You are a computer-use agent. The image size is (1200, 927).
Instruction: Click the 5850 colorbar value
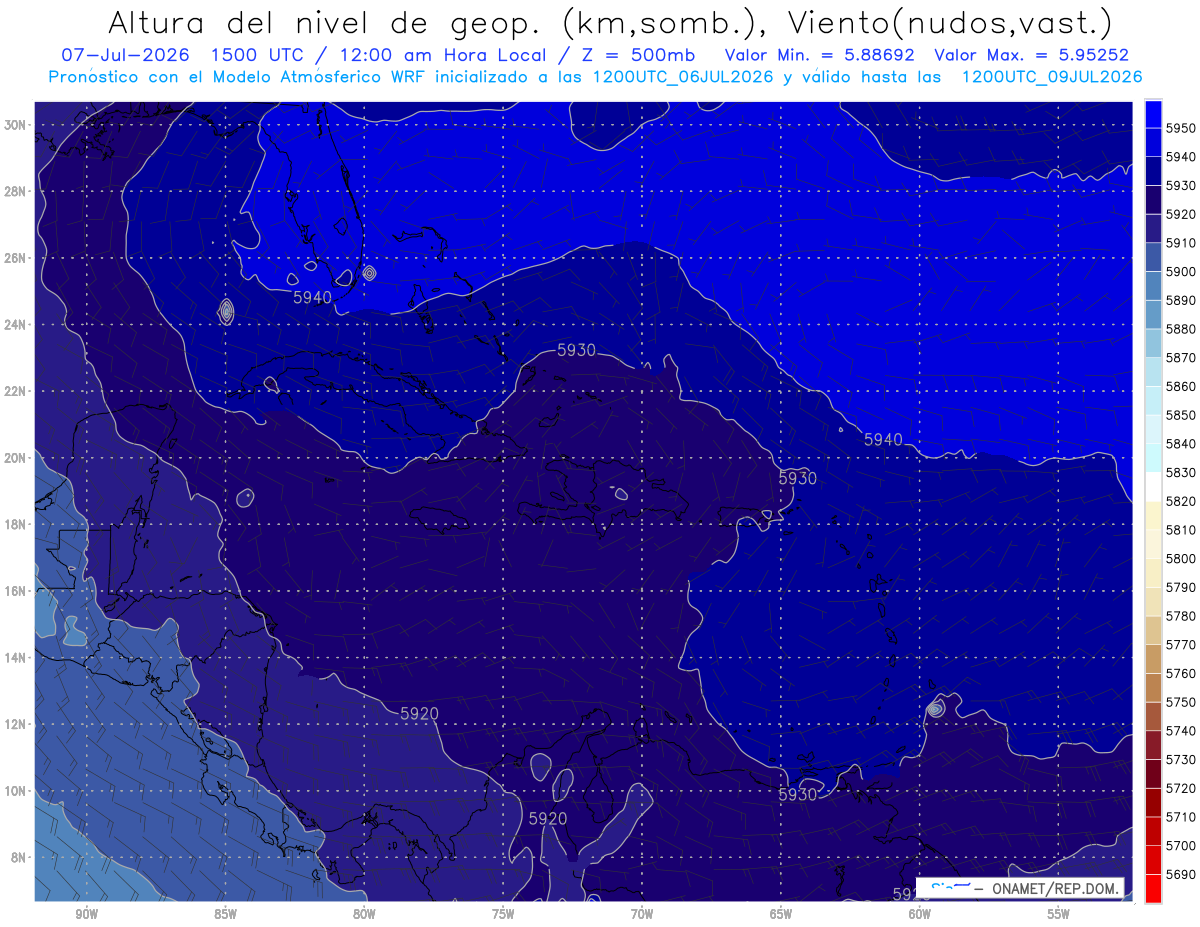tap(1181, 415)
